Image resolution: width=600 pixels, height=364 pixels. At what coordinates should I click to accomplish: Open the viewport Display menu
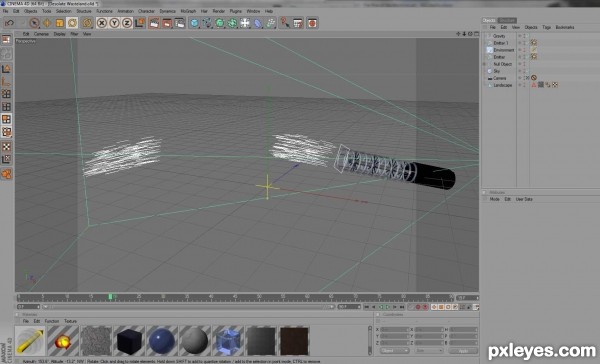59,34
